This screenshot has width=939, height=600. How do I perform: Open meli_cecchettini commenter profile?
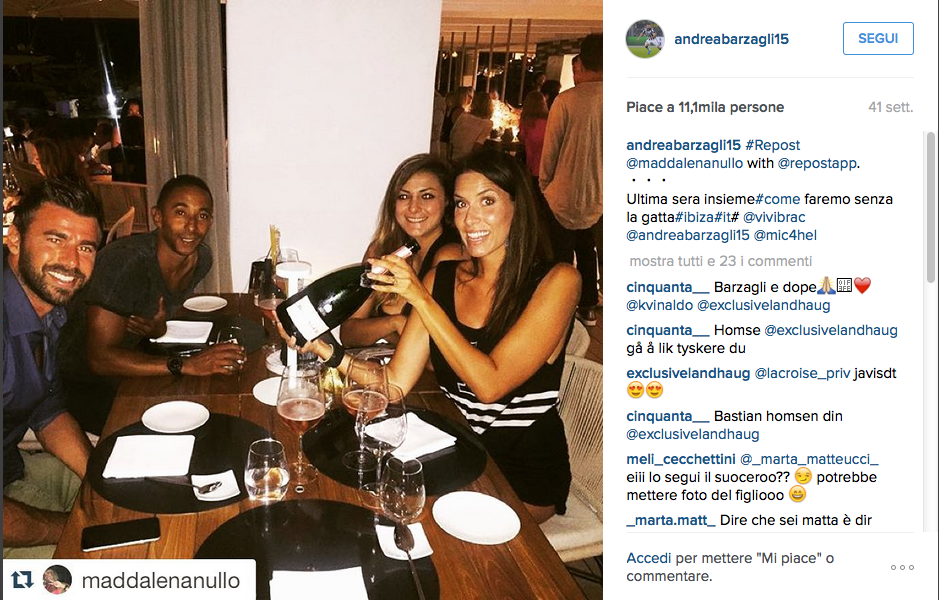pos(681,459)
